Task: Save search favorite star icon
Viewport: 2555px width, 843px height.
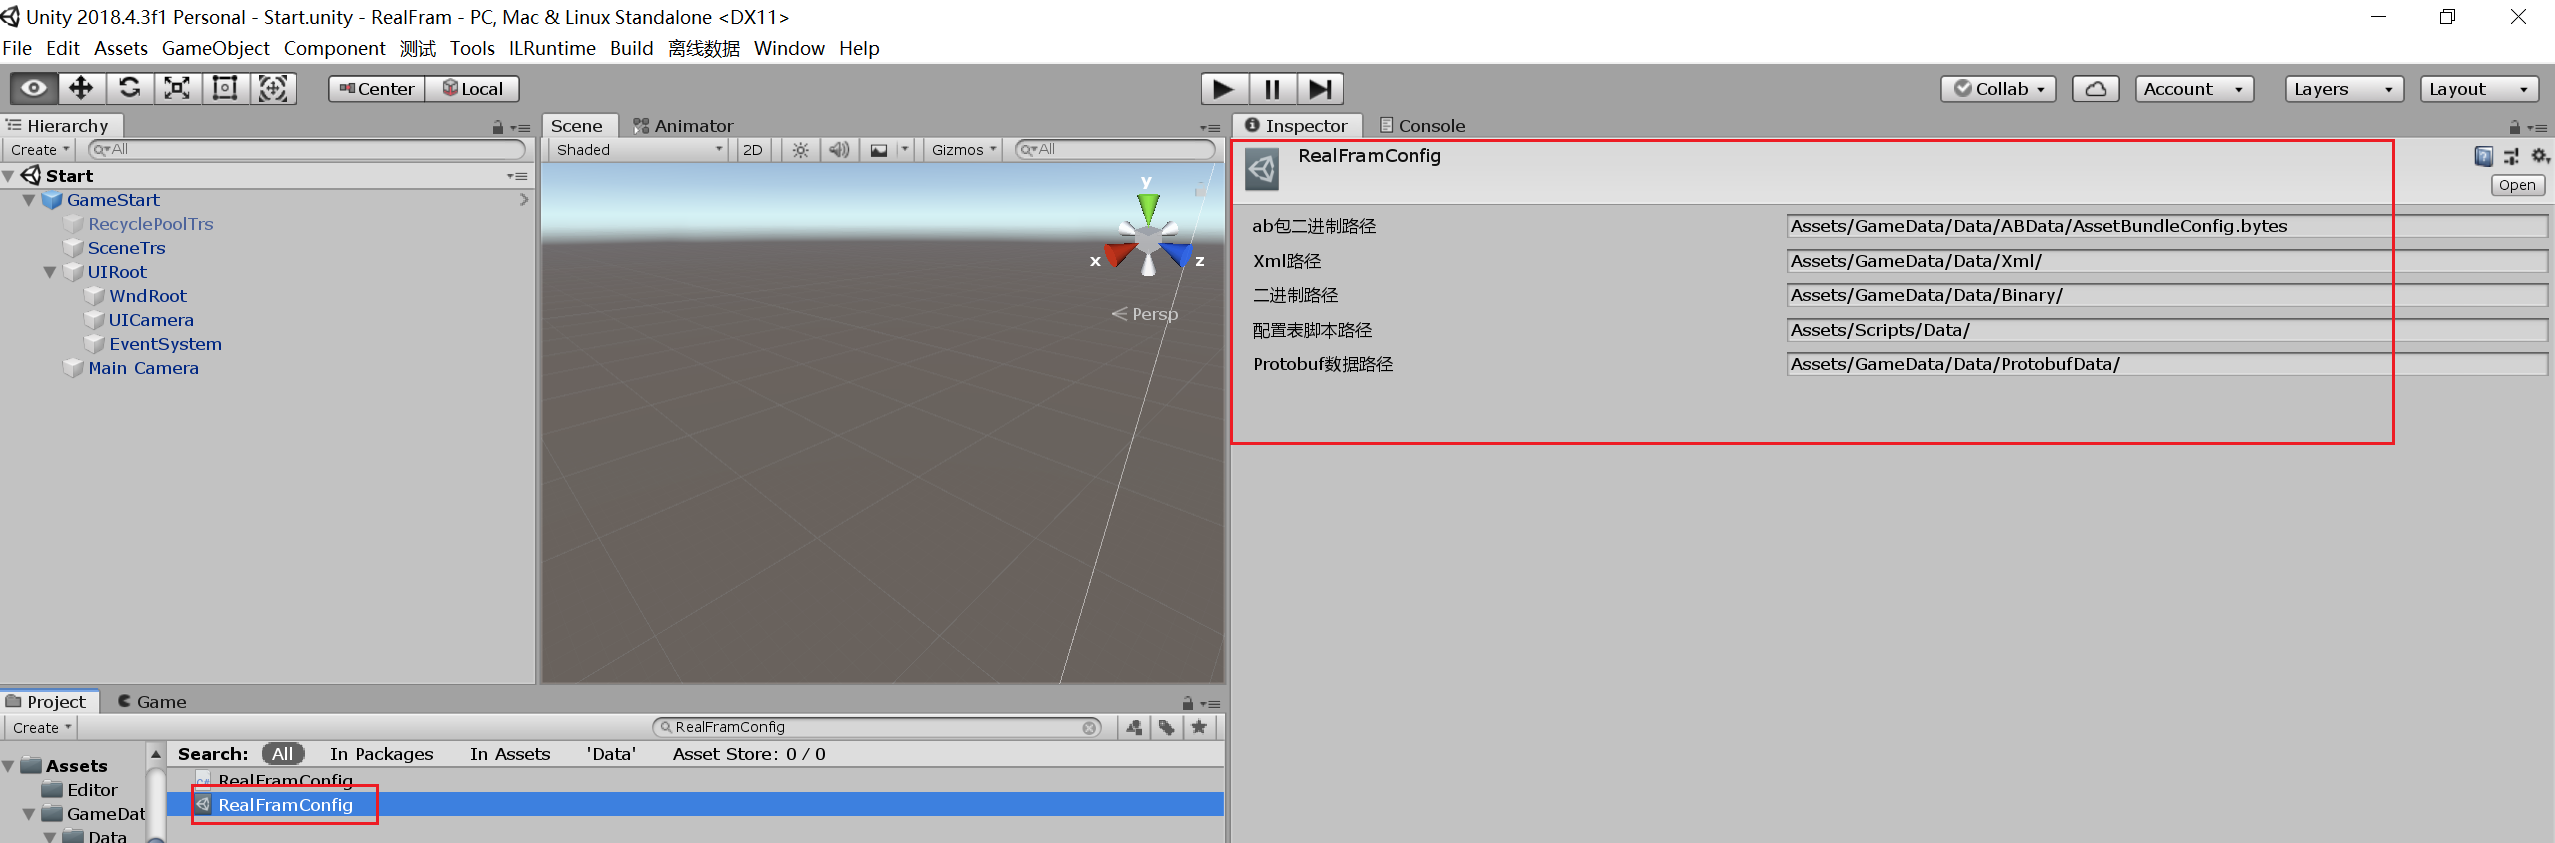Action: 1198,728
